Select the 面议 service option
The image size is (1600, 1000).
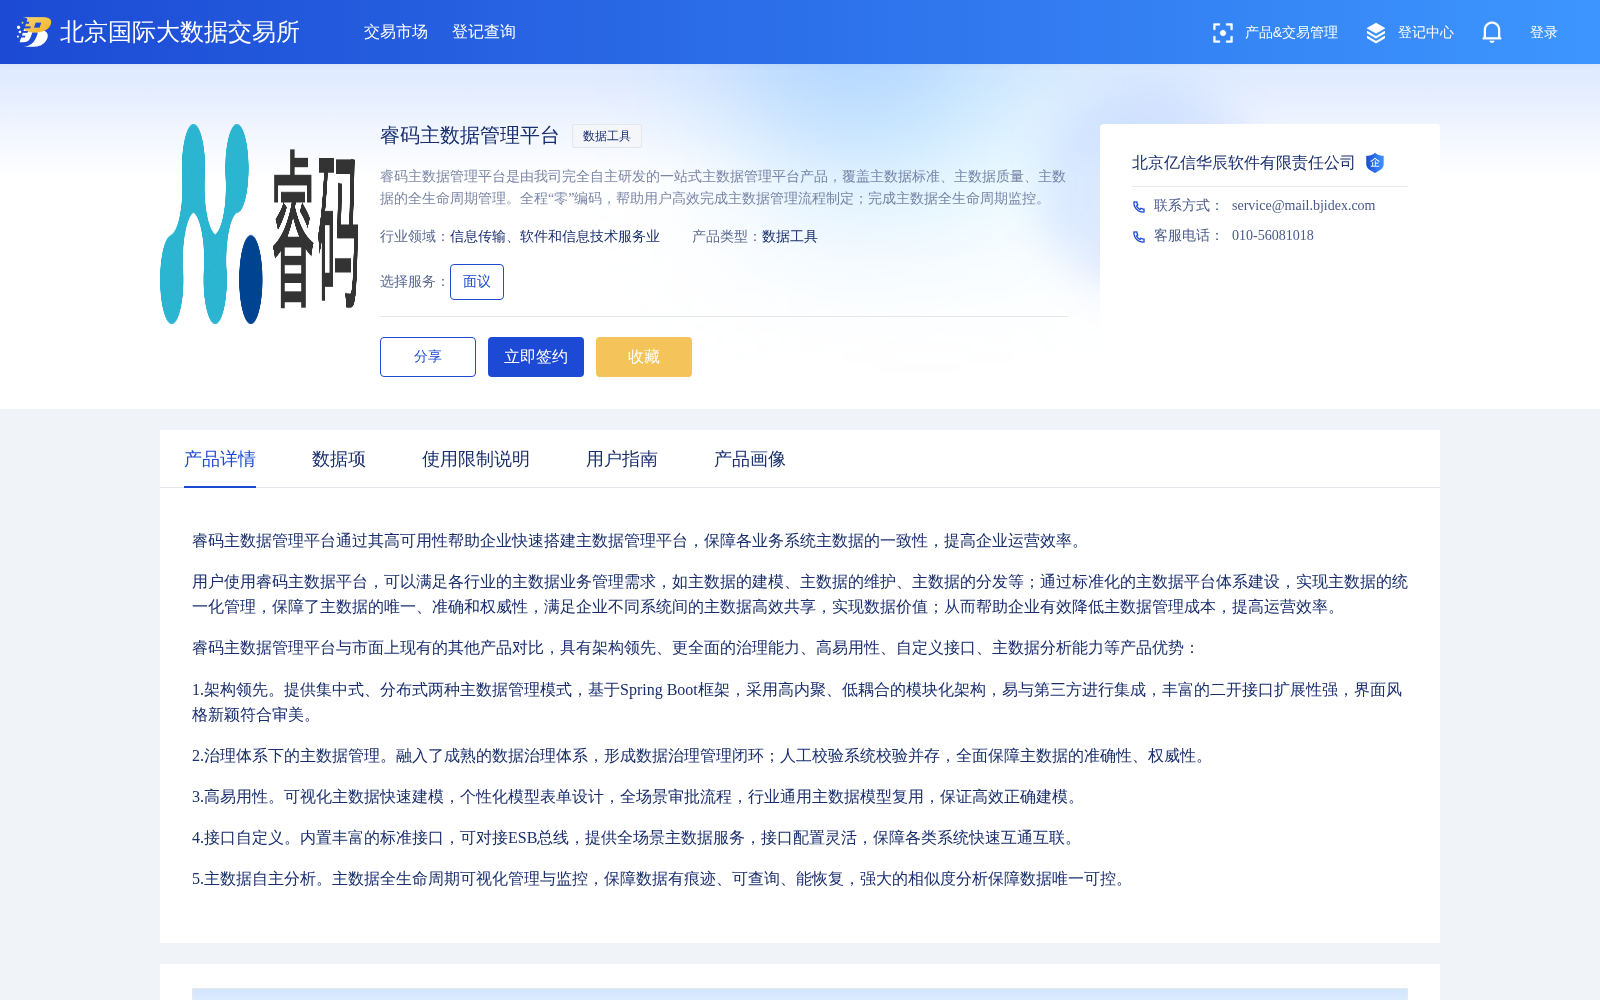(x=477, y=282)
